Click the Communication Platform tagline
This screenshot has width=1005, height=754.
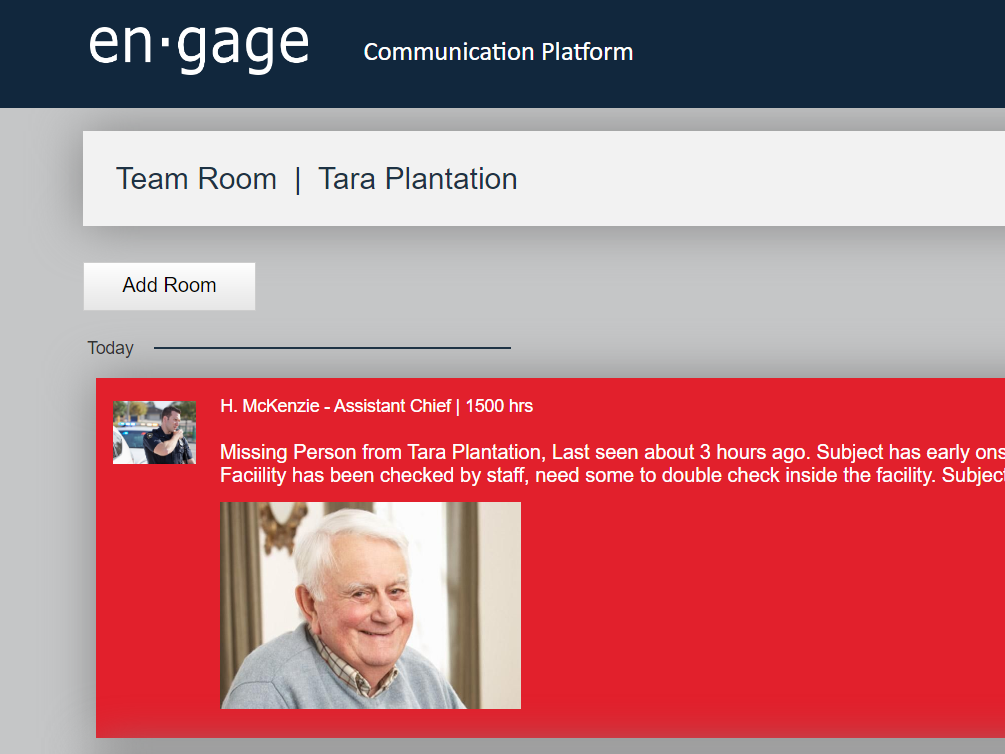[x=498, y=52]
